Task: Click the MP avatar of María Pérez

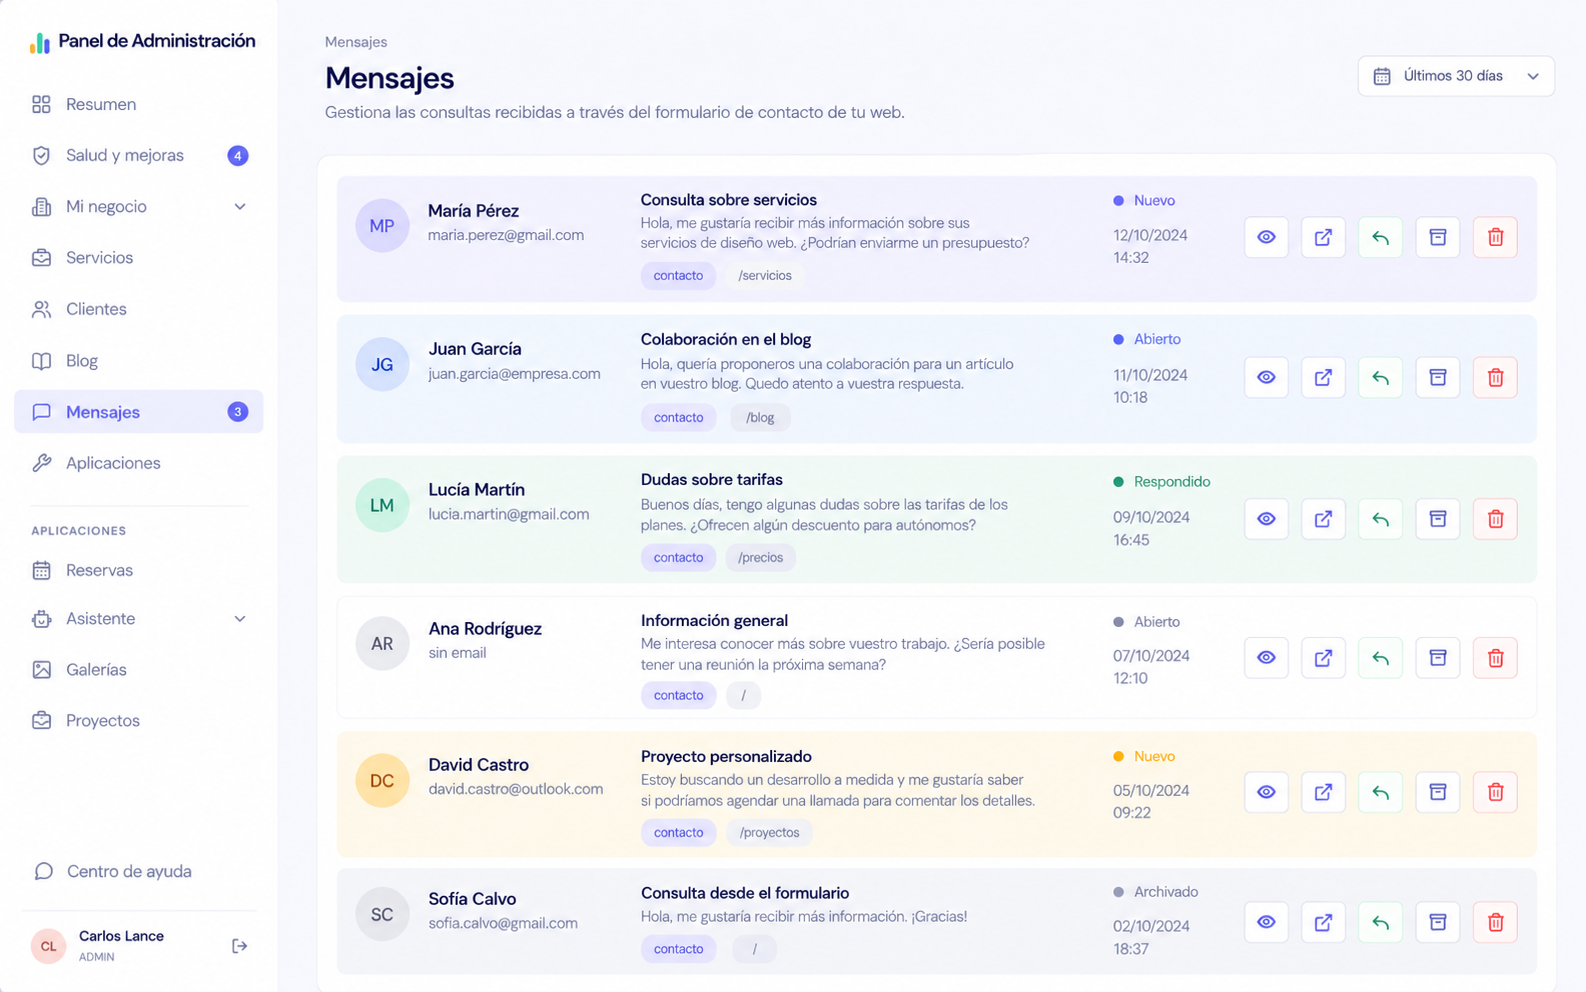Action: [x=382, y=226]
